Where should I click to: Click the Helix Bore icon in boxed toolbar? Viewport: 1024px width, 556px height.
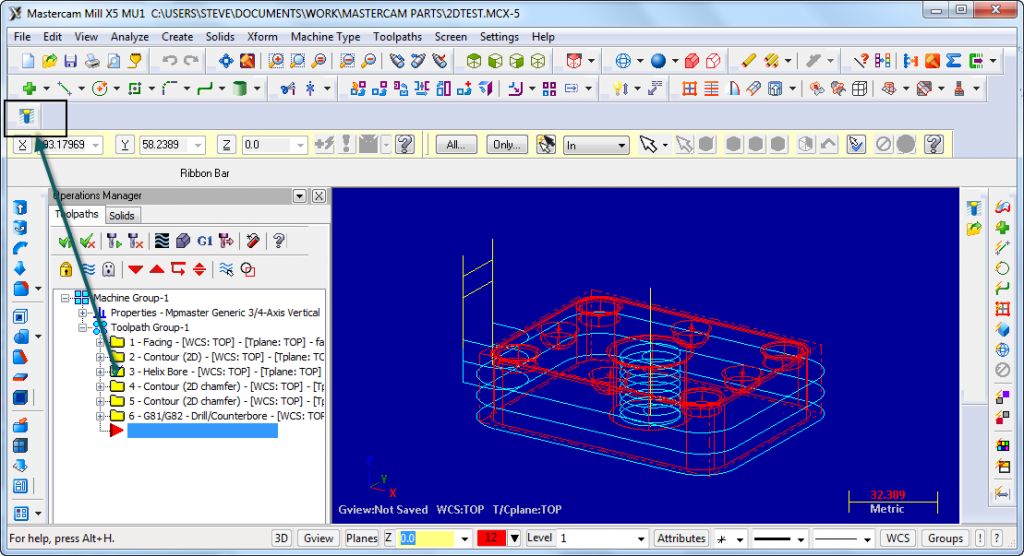point(26,116)
